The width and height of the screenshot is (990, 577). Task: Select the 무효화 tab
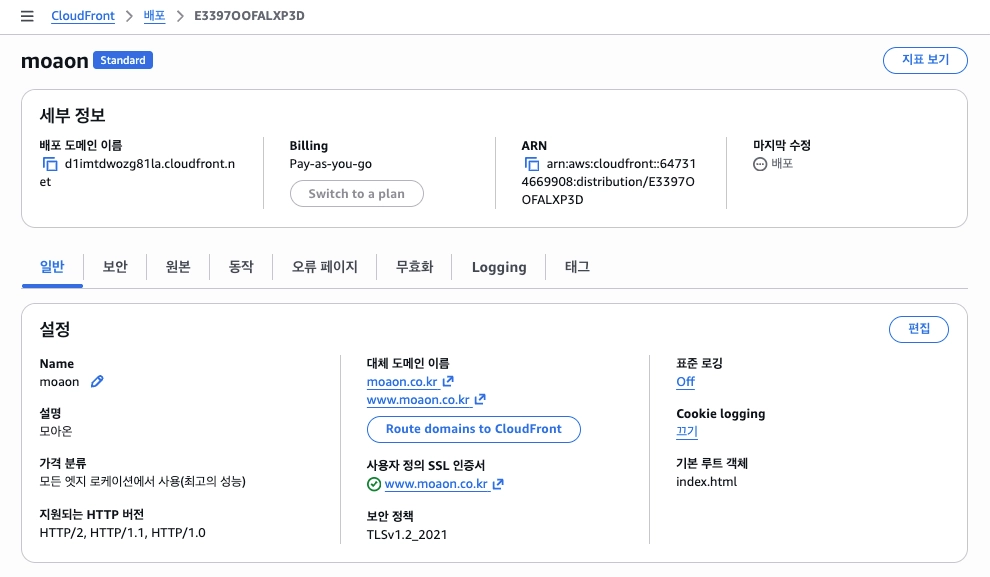click(x=414, y=267)
